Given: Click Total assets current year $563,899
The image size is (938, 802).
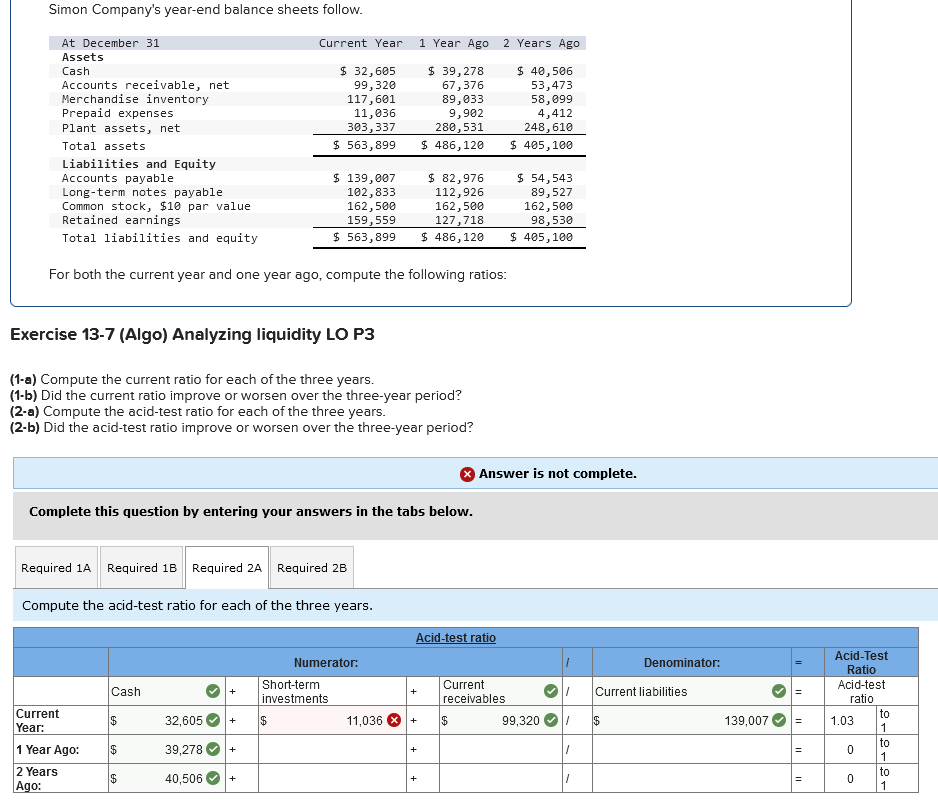Looking at the screenshot, I should 364,145.
